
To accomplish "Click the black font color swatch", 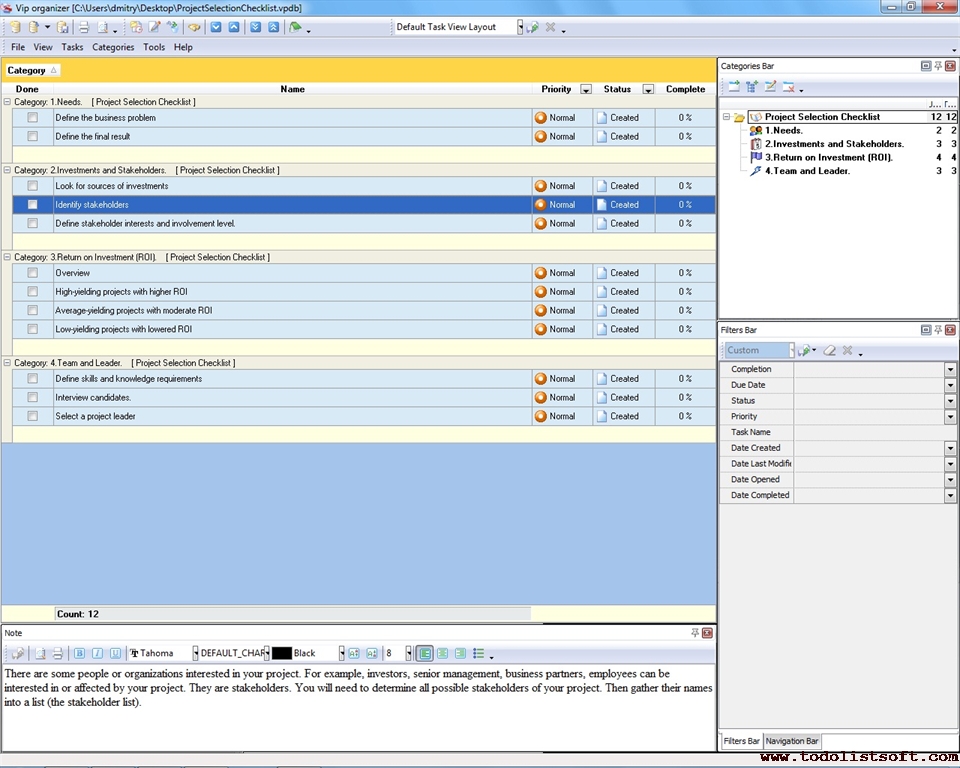I will [281, 653].
